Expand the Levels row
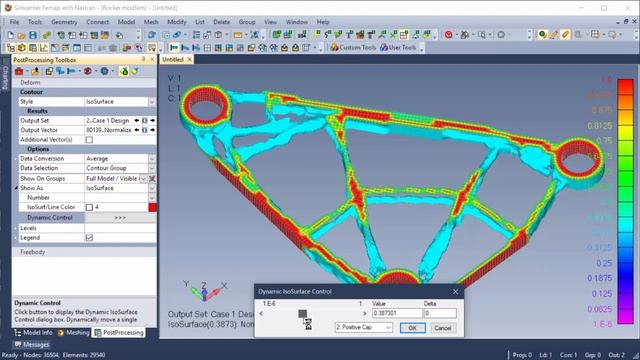The image size is (640, 360). (x=16, y=228)
